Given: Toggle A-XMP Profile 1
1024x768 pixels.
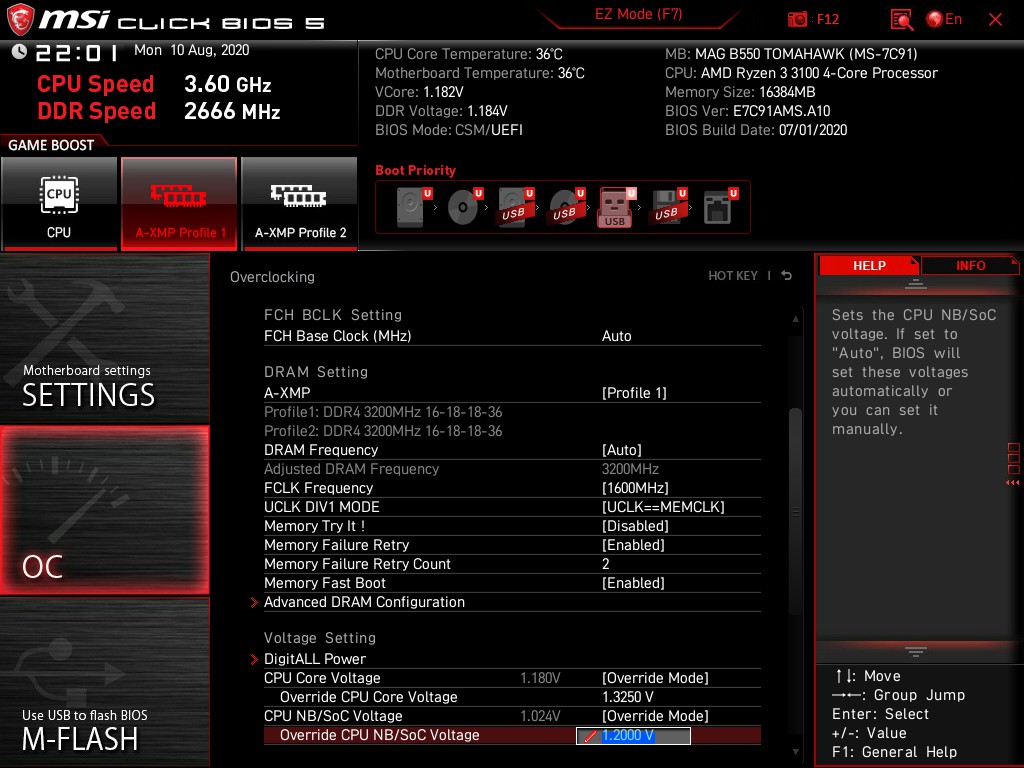Looking at the screenshot, I should 179,203.
